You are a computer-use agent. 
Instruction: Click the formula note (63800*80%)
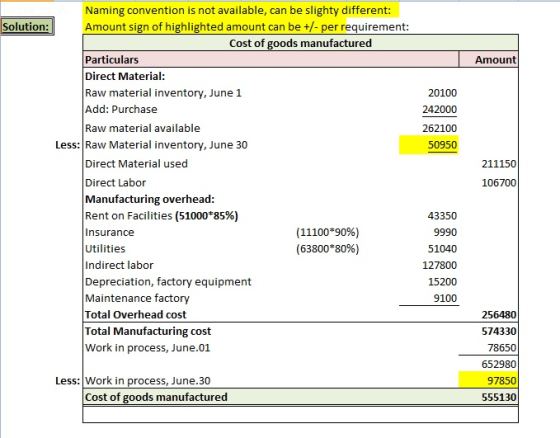point(328,249)
